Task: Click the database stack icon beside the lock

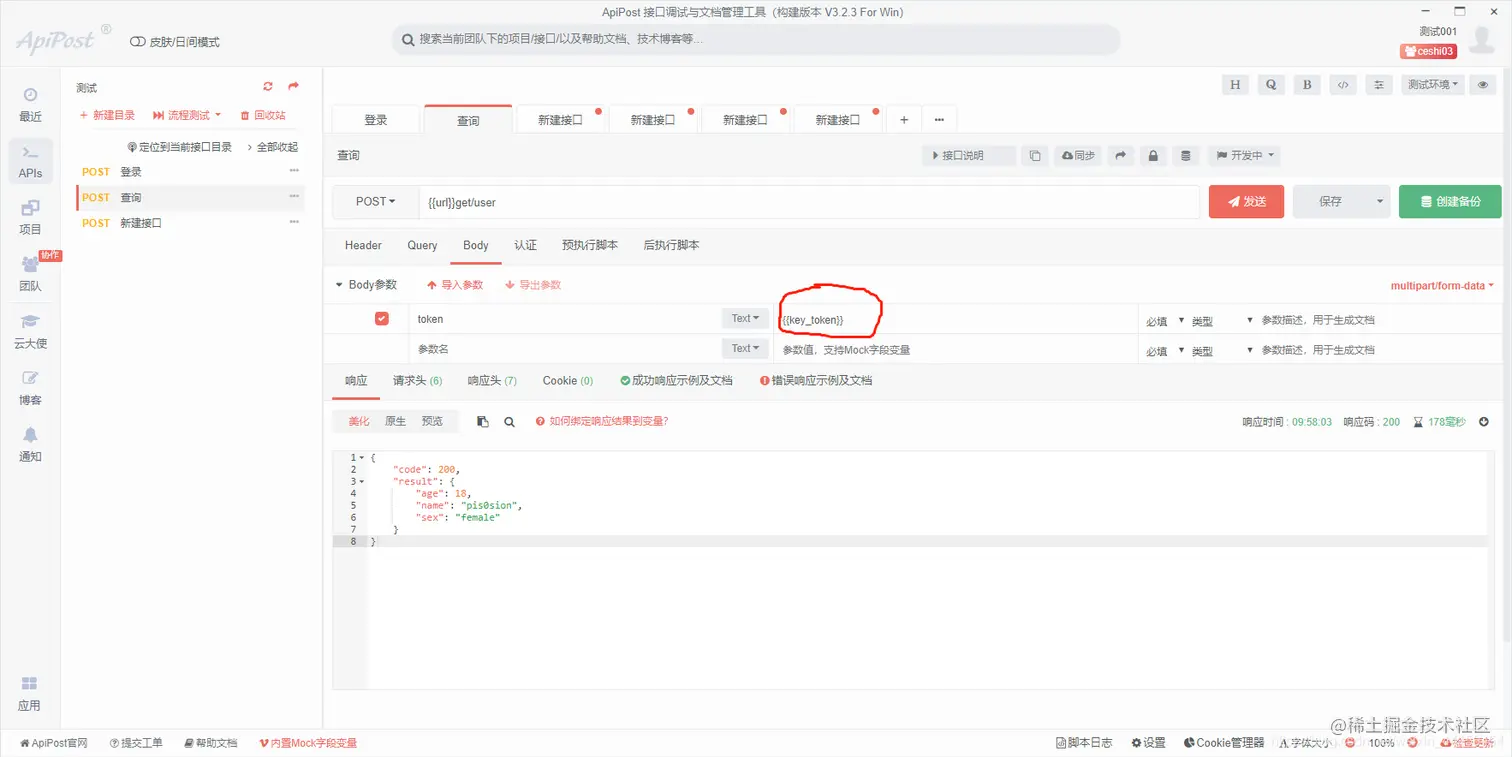Action: tap(1186, 156)
